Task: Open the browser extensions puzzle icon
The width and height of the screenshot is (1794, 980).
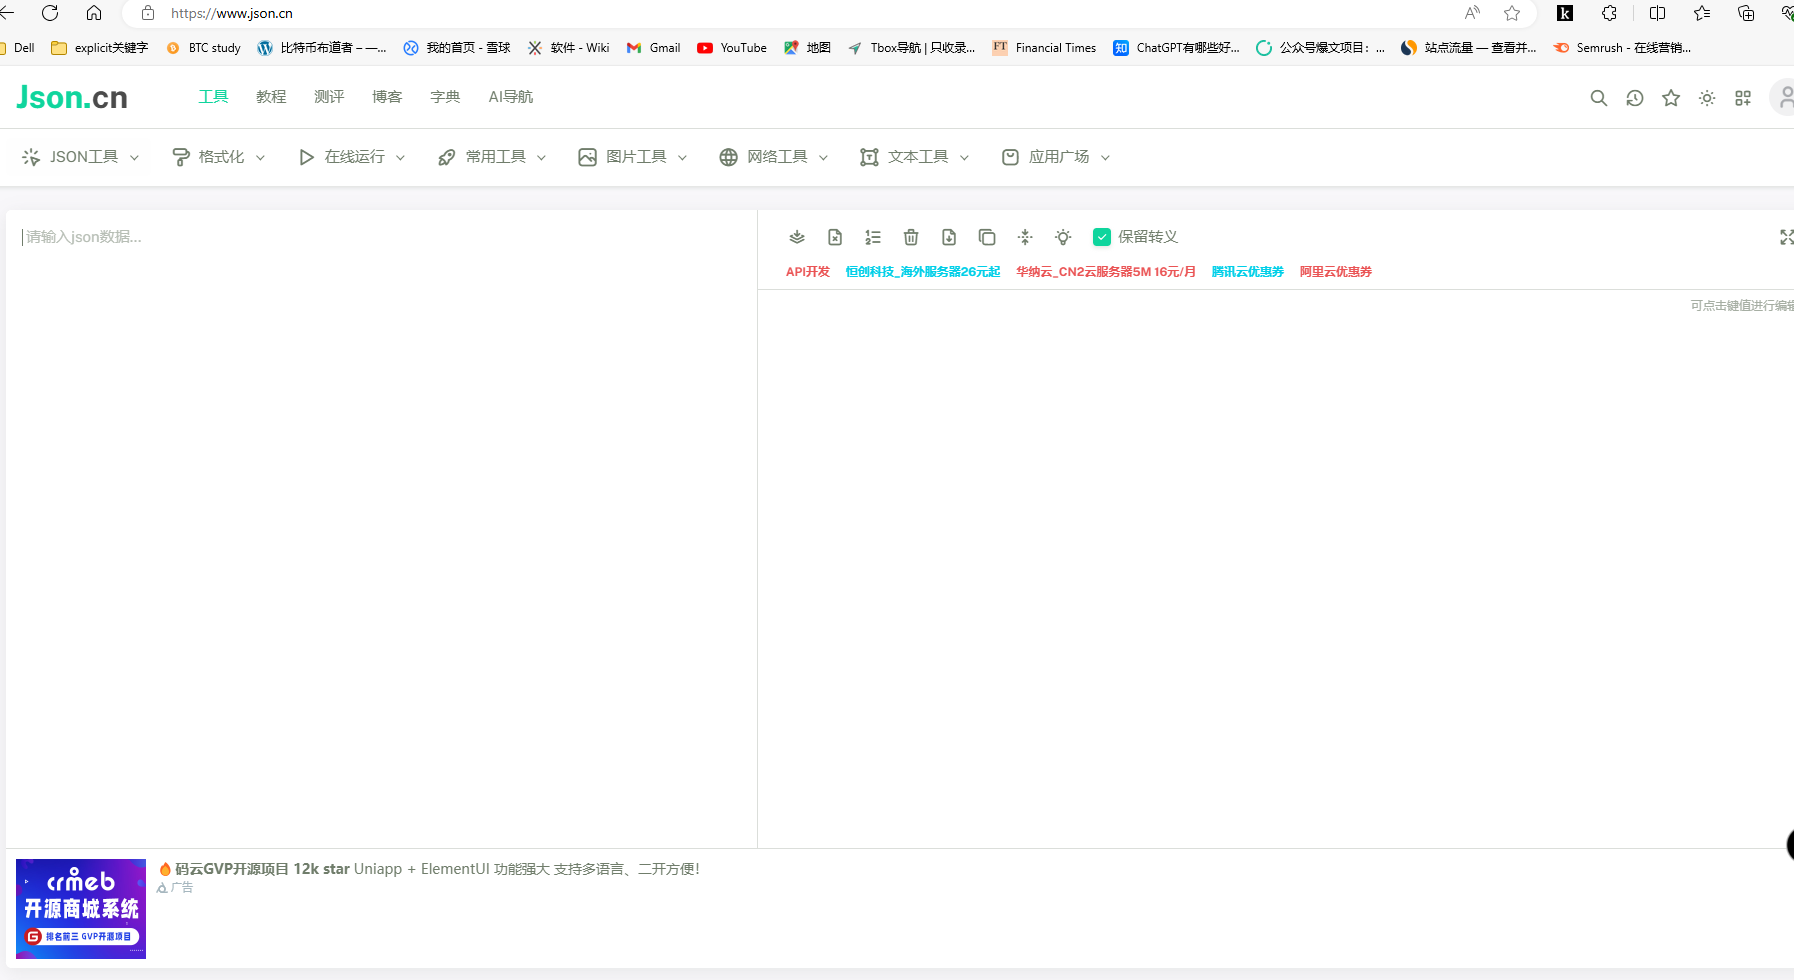Action: [1609, 13]
